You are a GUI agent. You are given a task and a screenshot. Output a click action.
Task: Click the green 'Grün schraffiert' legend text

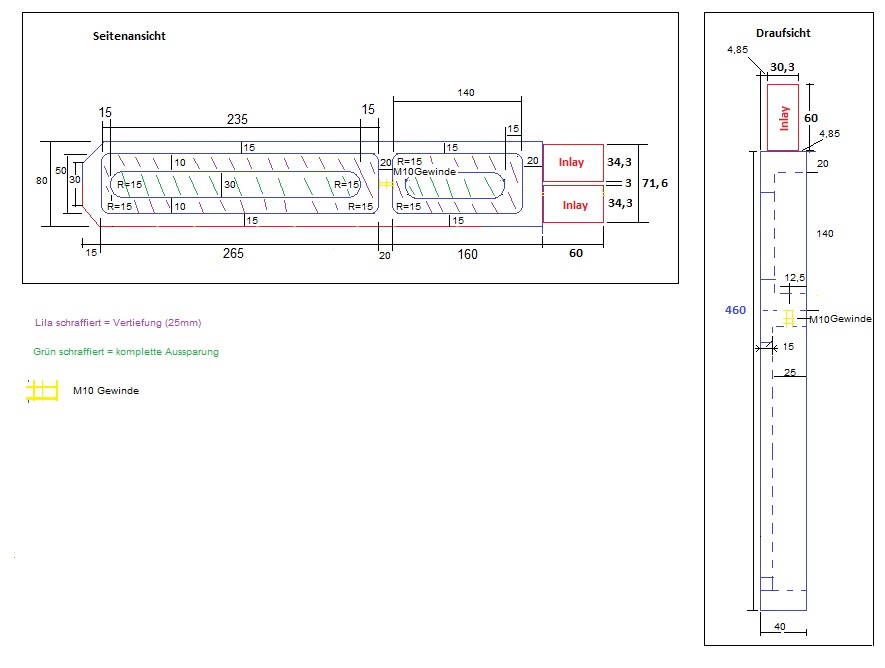(125, 352)
